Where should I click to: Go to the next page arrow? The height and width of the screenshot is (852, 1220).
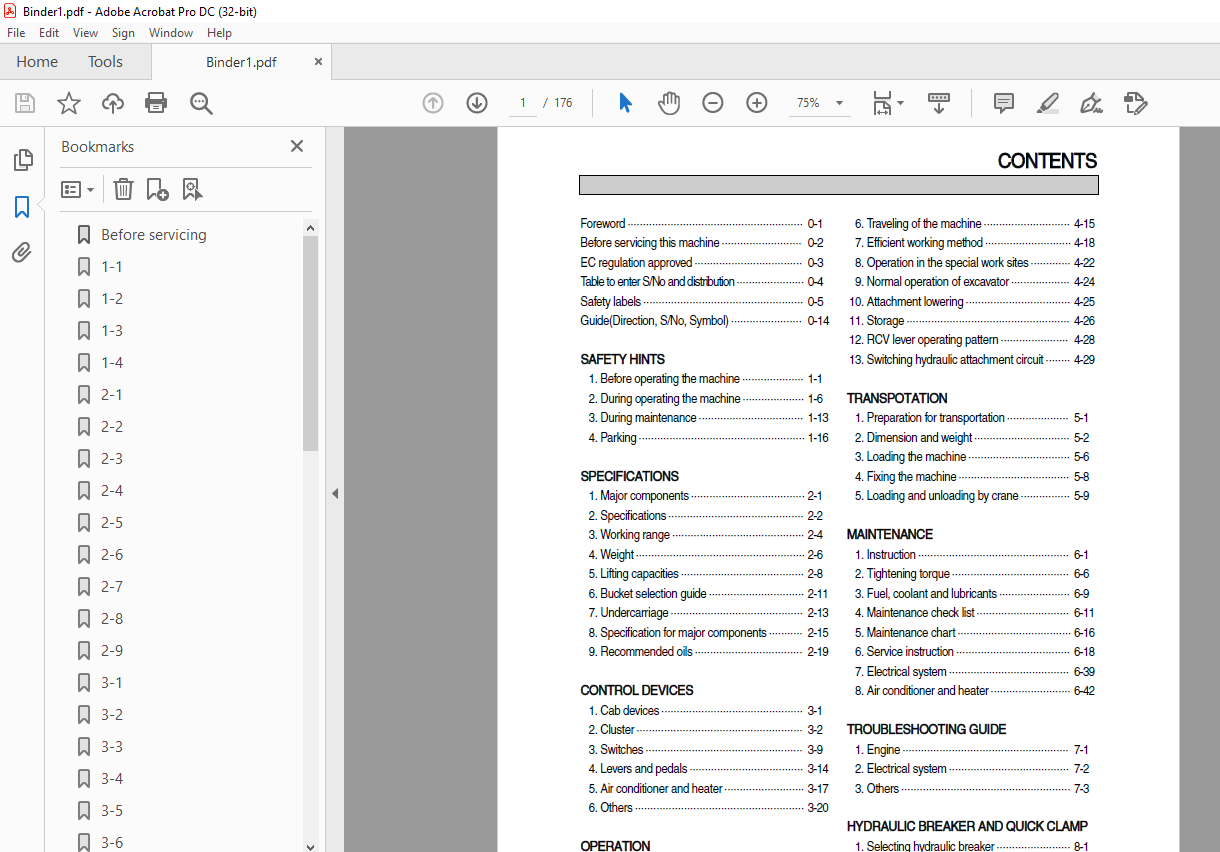[x=477, y=103]
